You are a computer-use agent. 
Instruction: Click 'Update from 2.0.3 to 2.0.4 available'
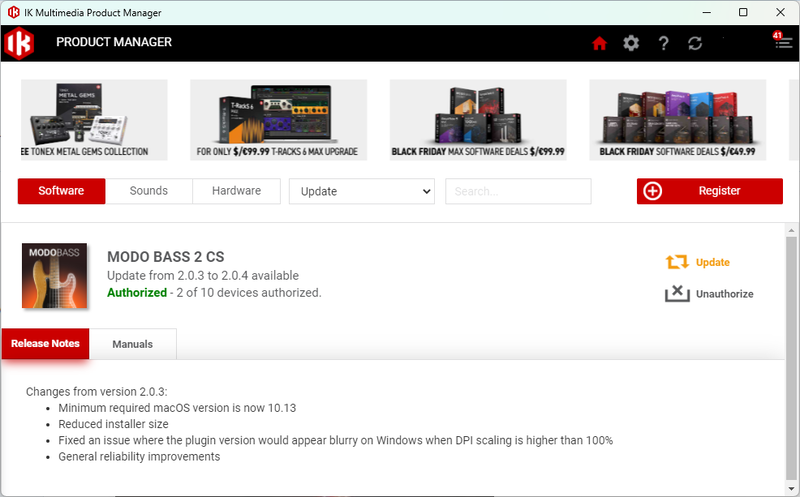coord(203,276)
